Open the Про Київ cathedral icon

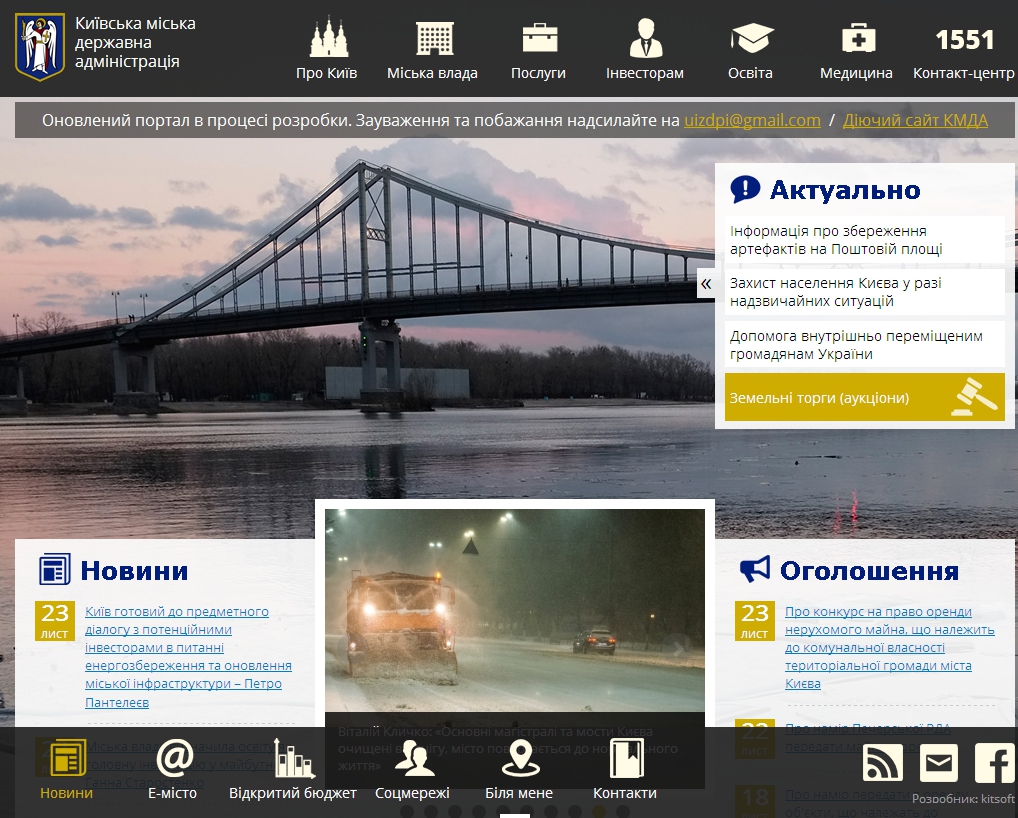click(327, 38)
